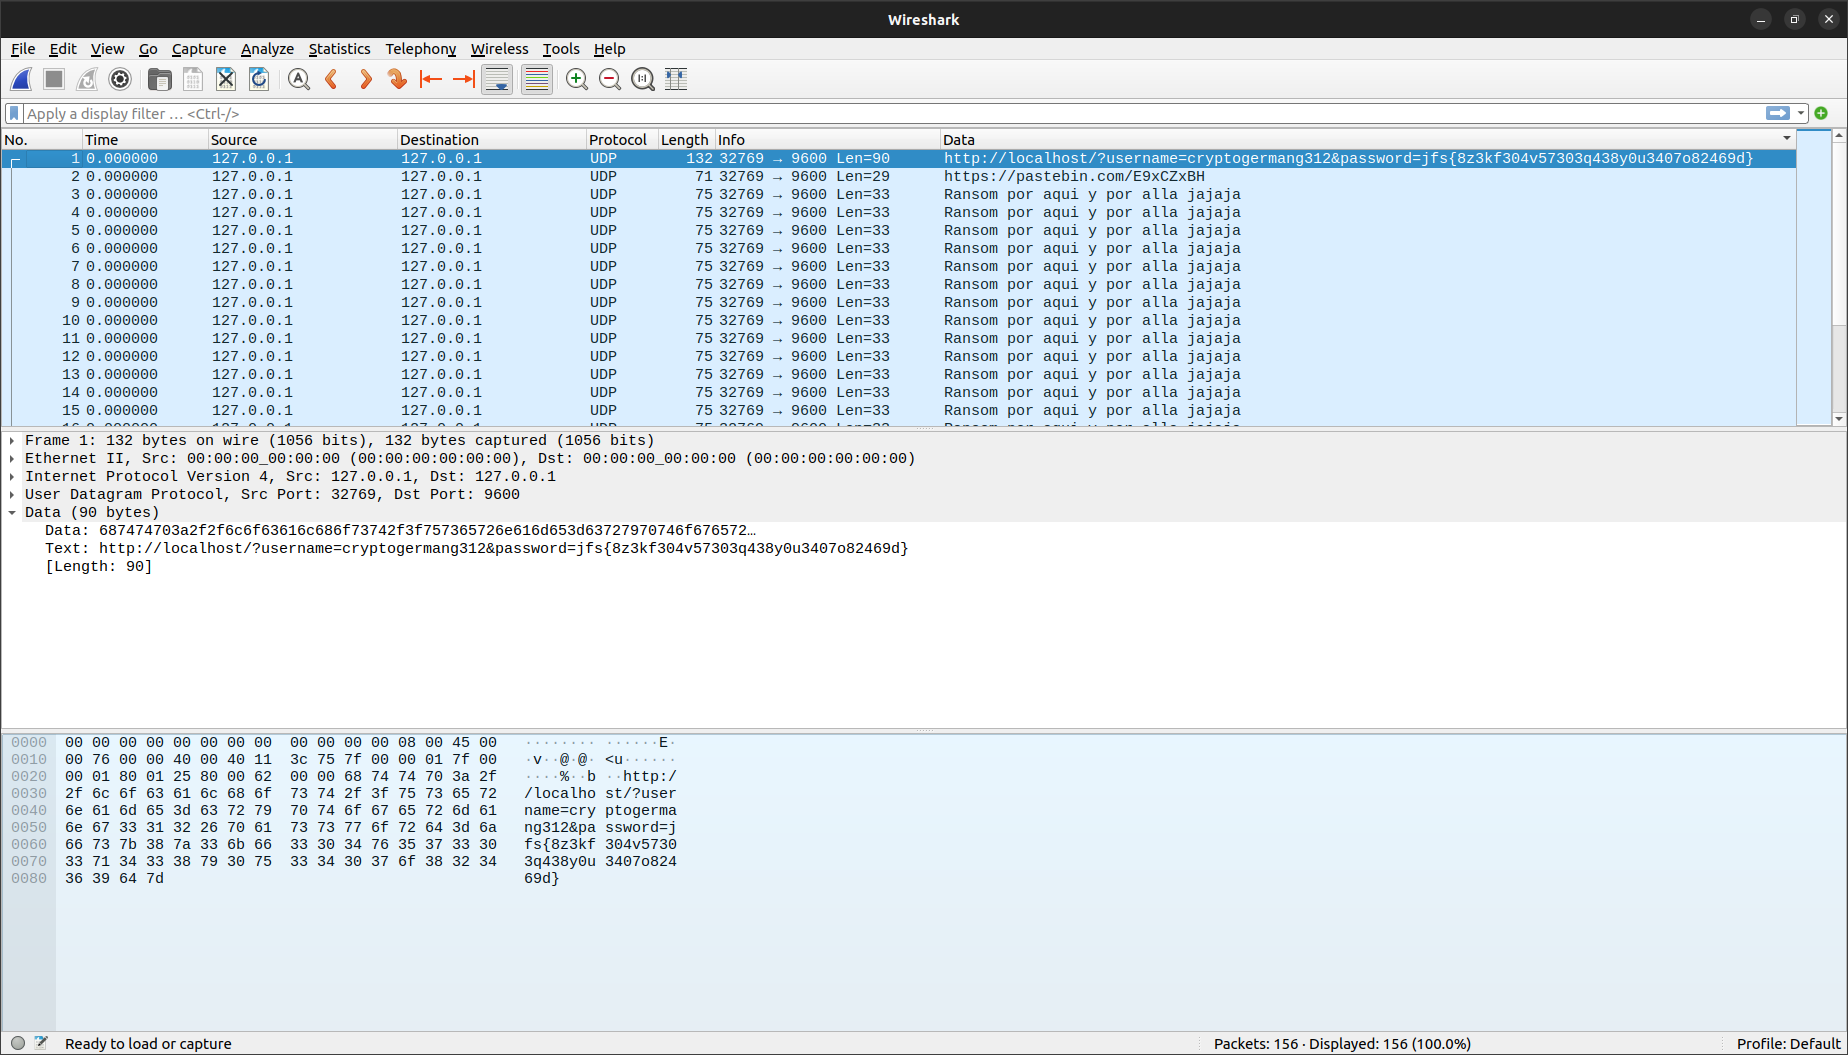This screenshot has width=1848, height=1055.
Task: Click the expert information status circle
Action: coord(18,1043)
